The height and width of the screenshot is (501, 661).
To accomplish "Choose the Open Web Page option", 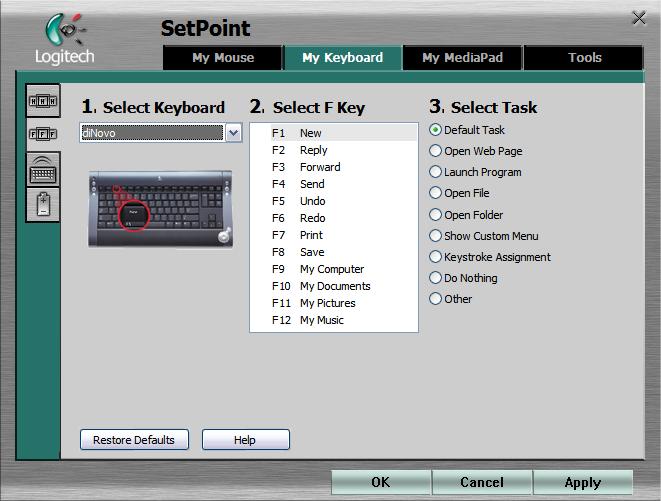I will (435, 151).
